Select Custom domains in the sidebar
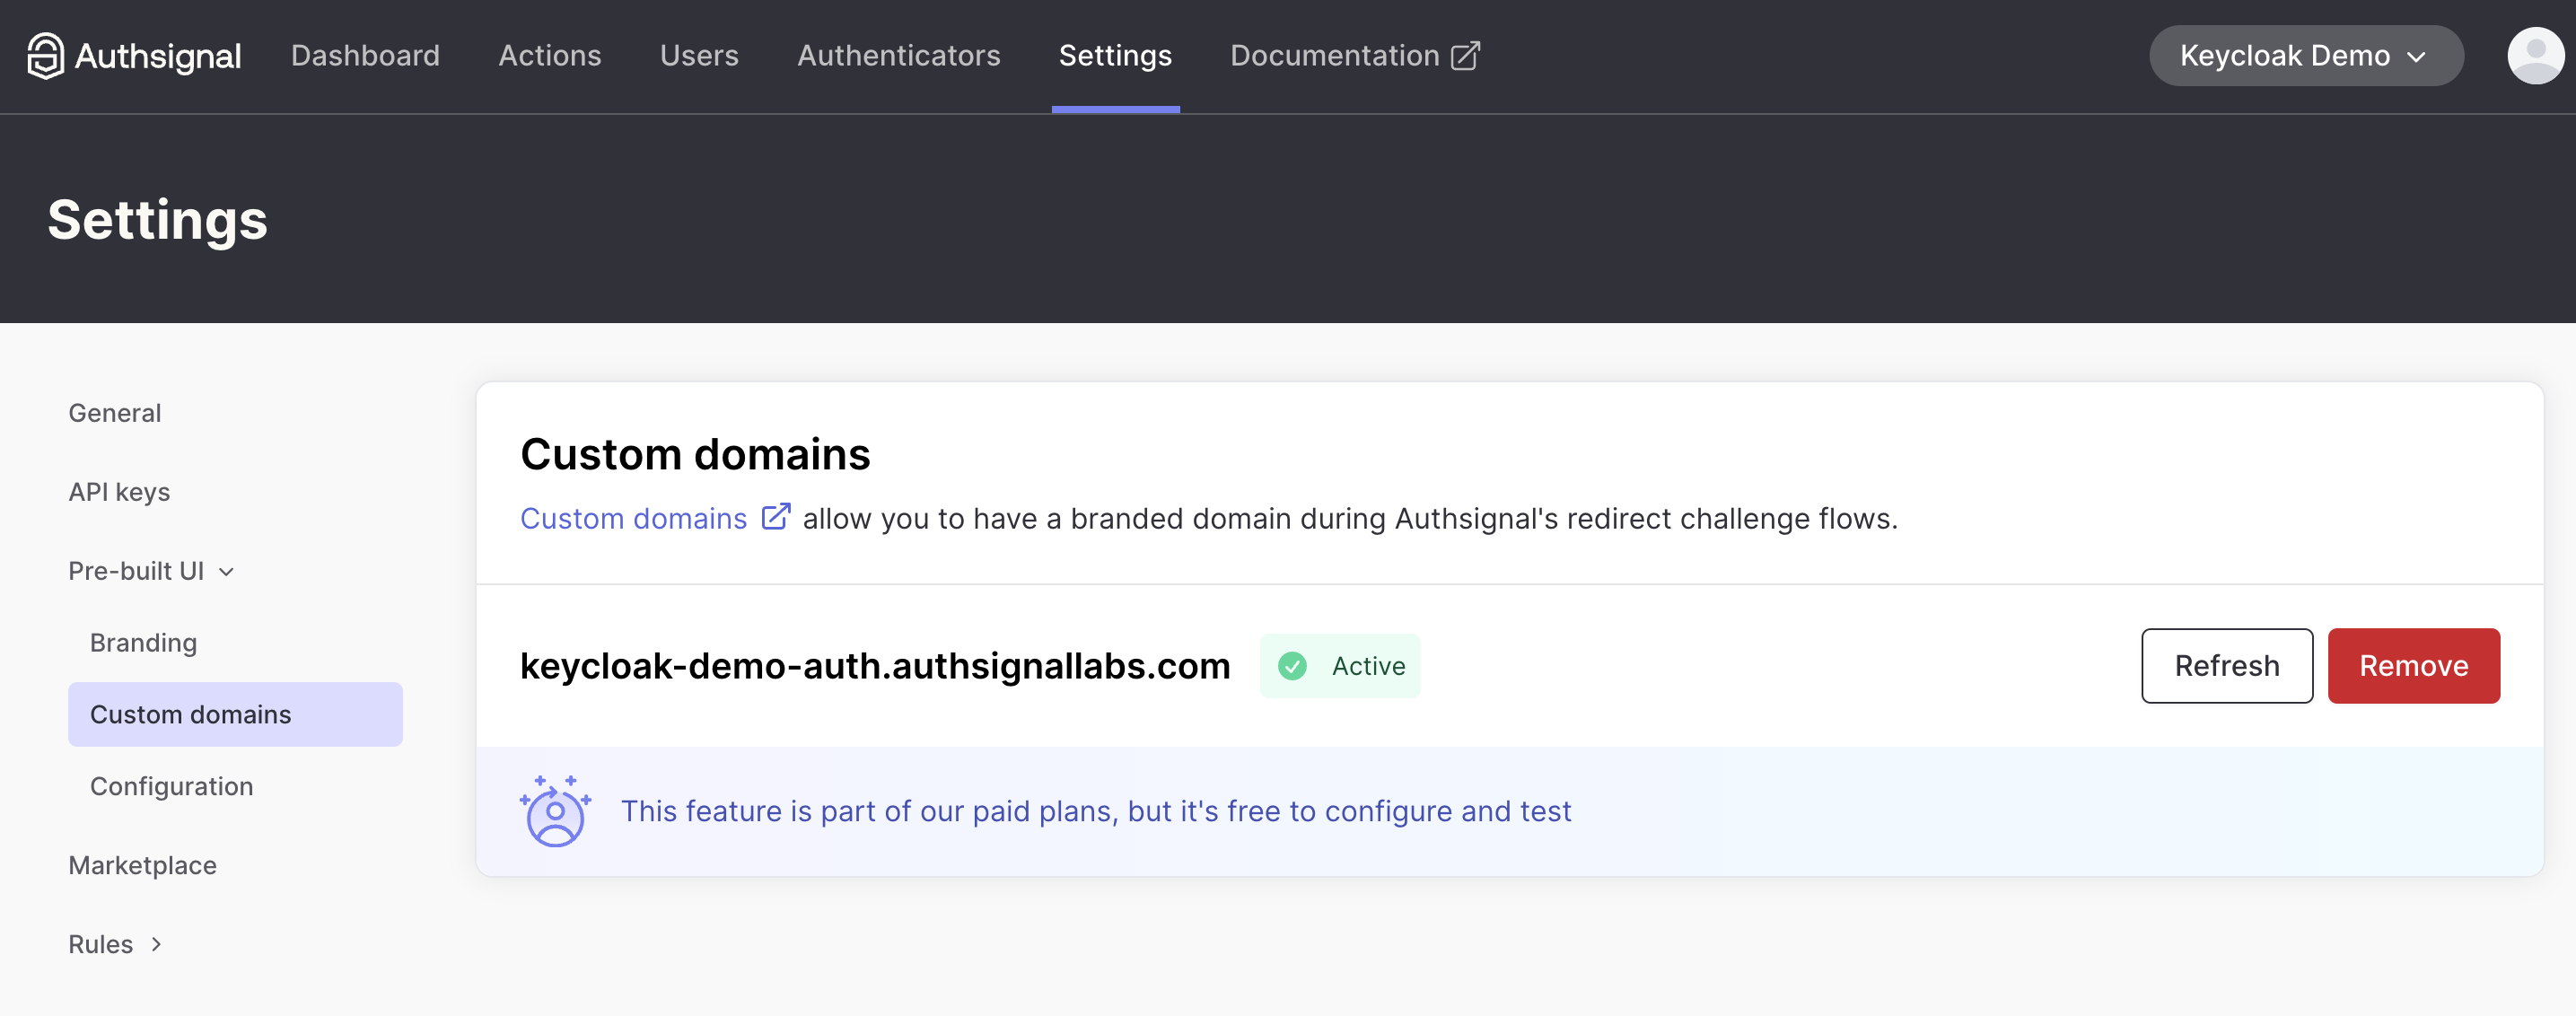Image resolution: width=2576 pixels, height=1016 pixels. [235, 714]
